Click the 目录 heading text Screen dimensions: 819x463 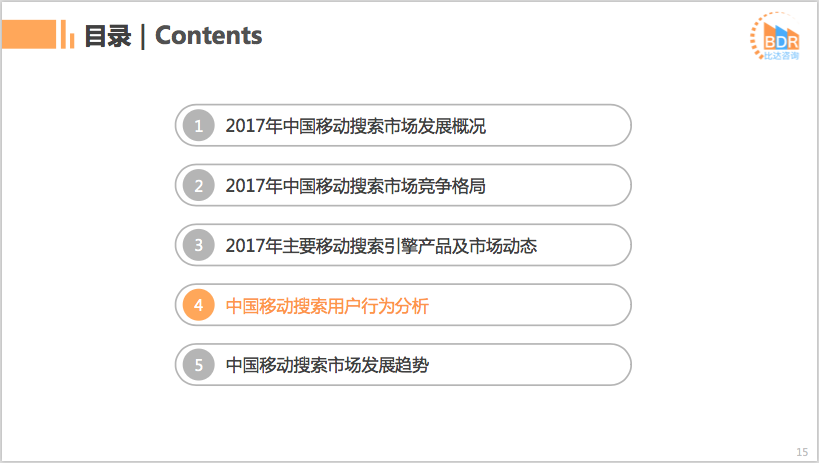click(x=108, y=36)
